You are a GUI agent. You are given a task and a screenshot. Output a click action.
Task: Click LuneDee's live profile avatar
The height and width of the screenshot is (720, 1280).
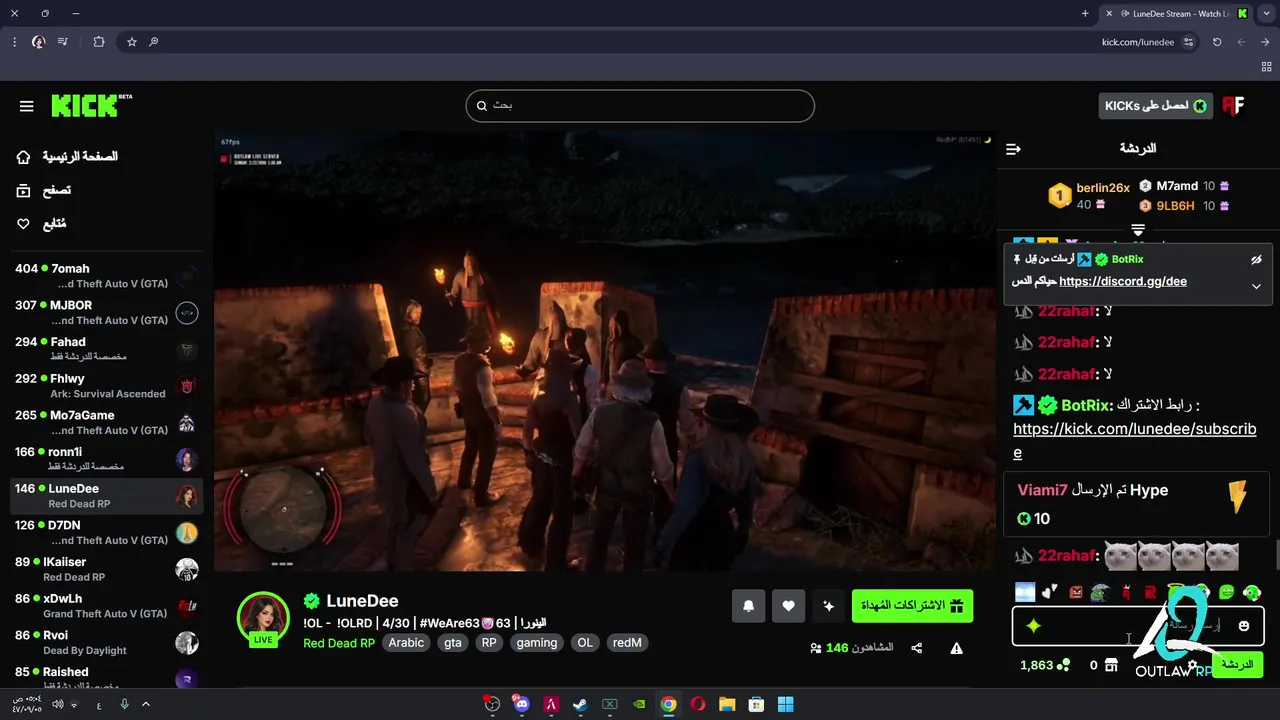coord(263,618)
